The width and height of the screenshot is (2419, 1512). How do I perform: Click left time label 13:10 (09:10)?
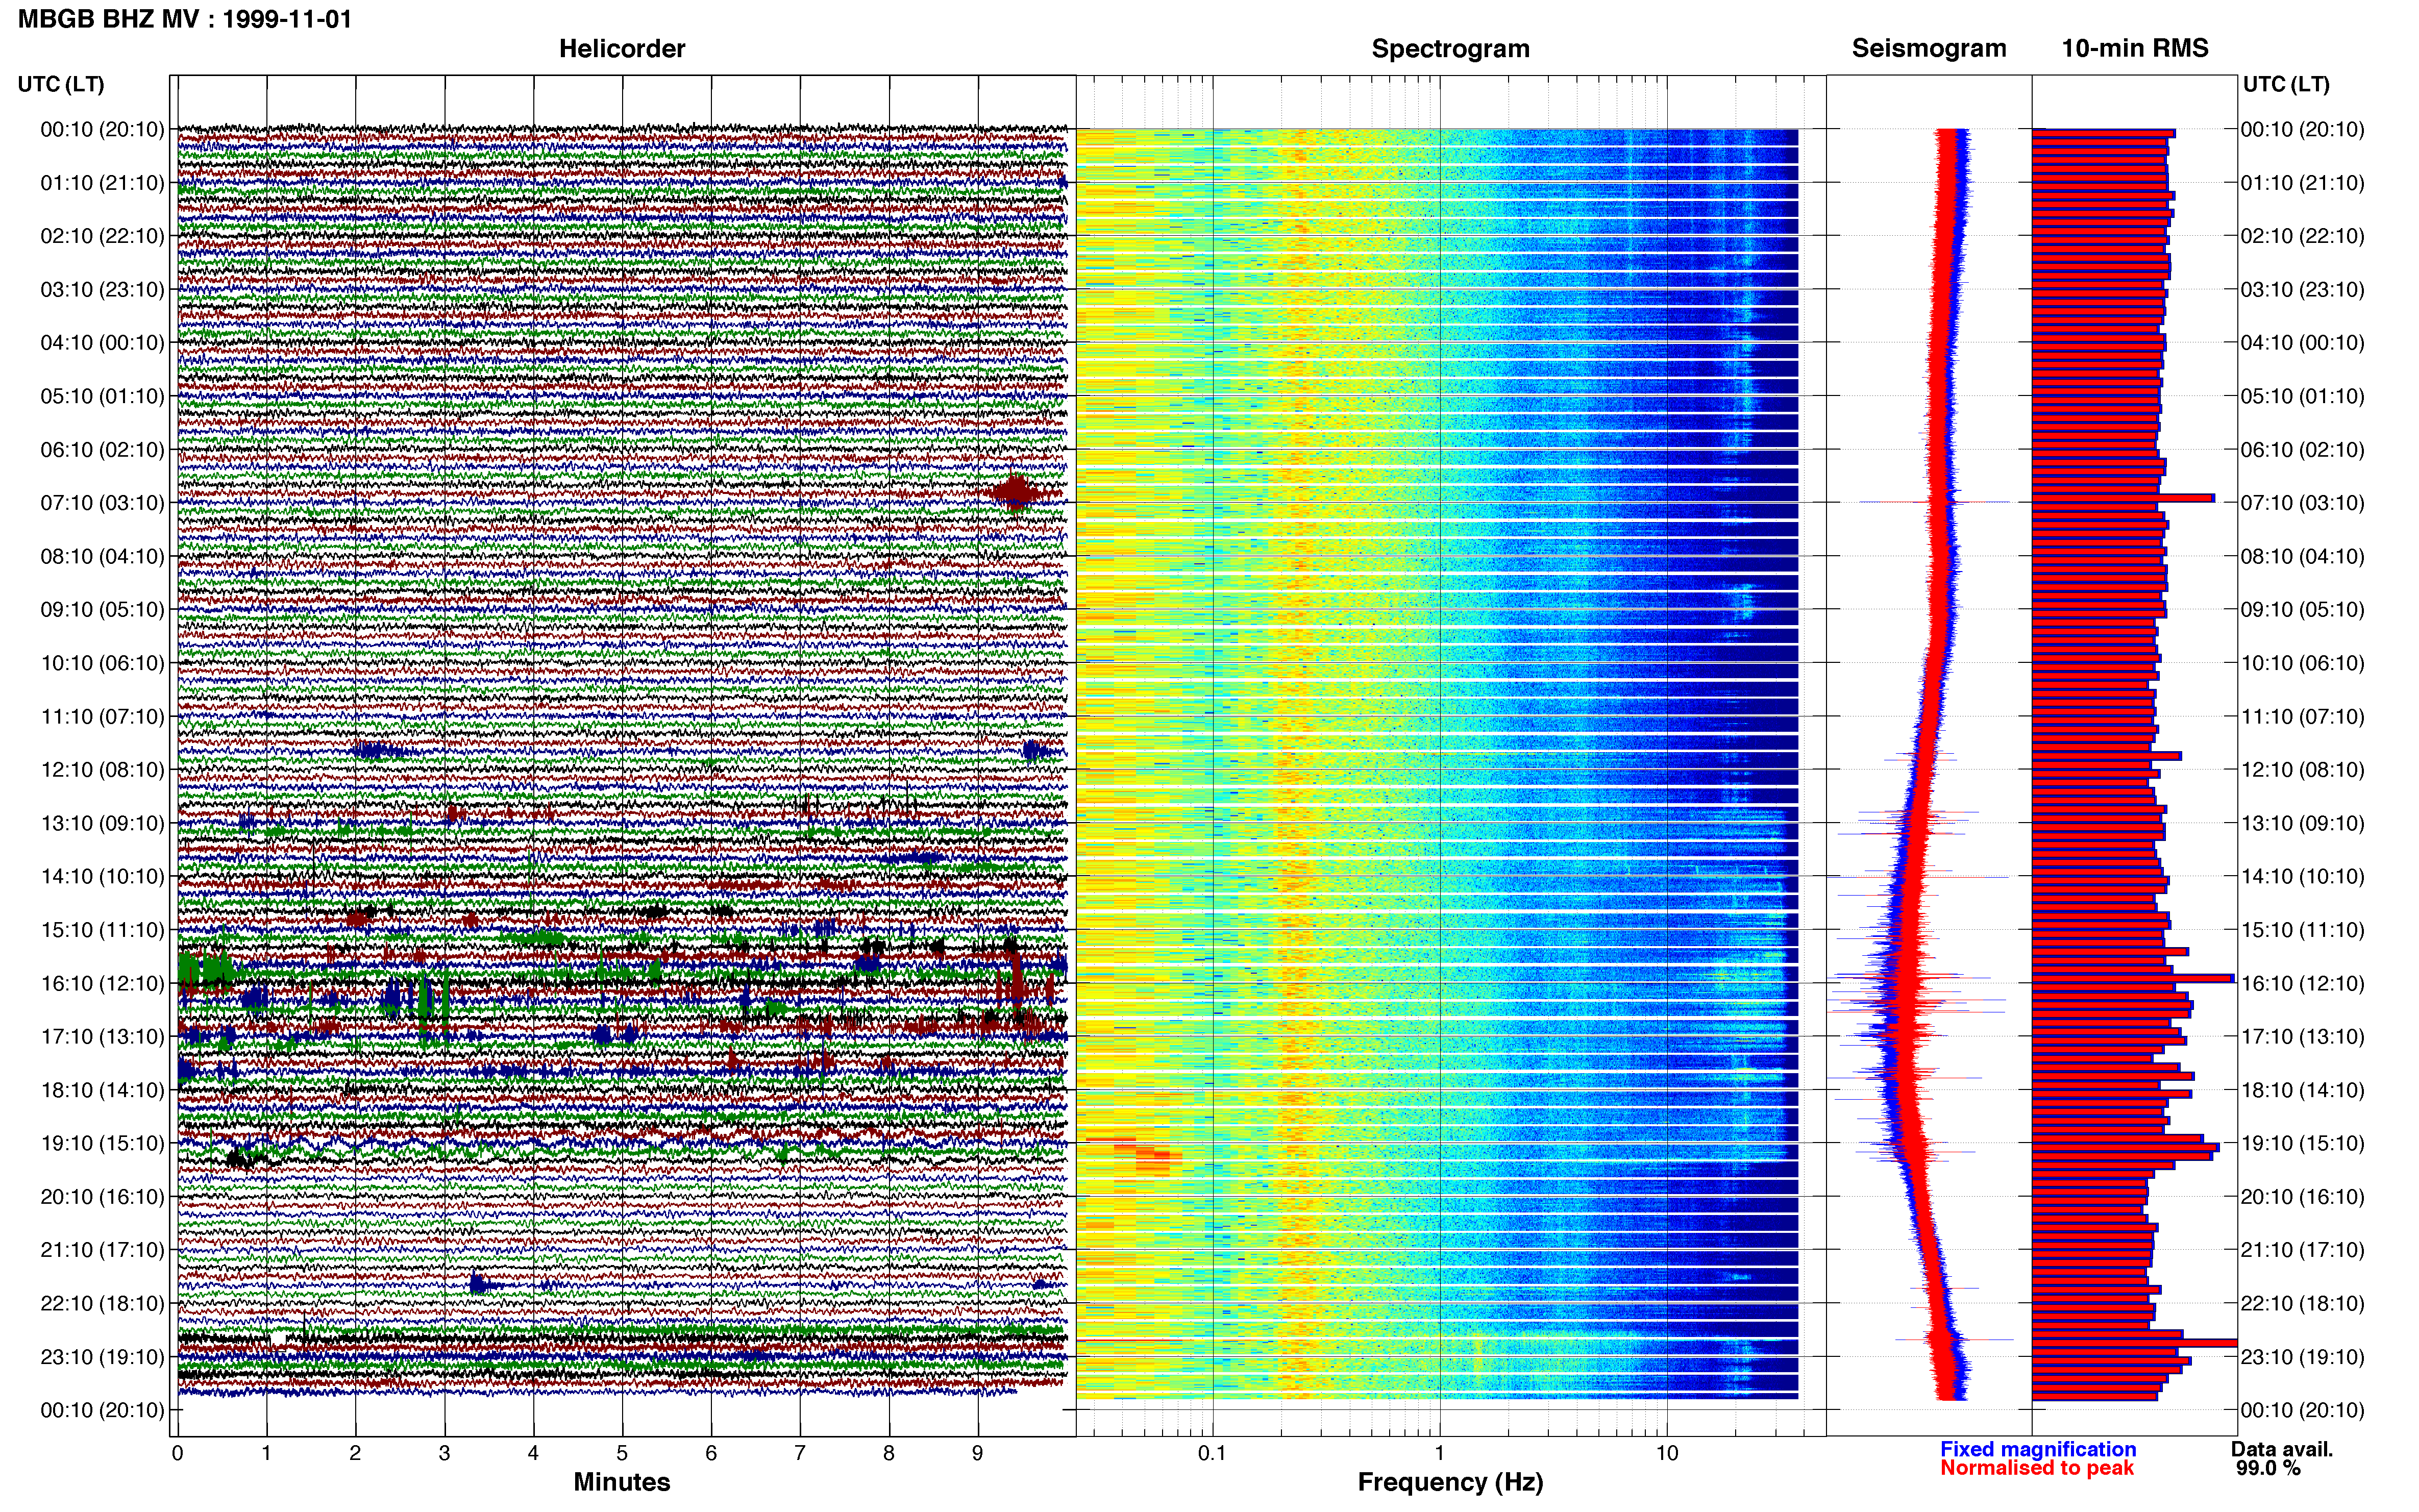coord(102,823)
